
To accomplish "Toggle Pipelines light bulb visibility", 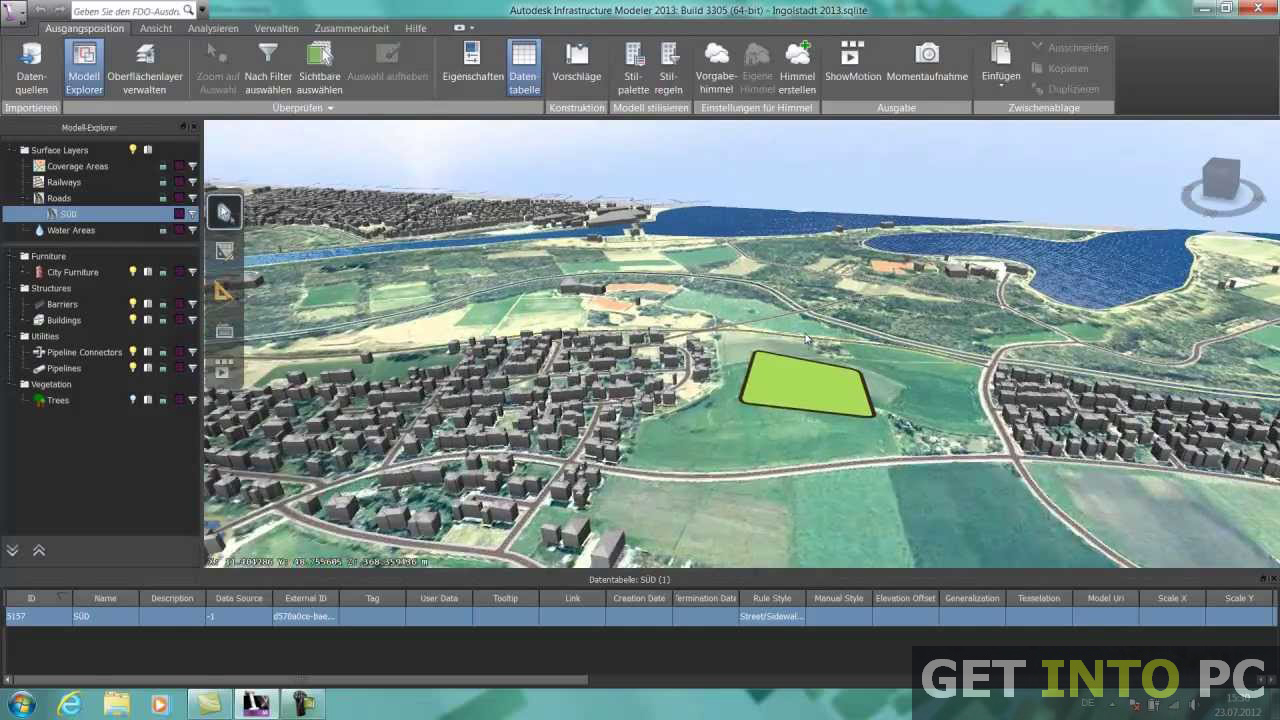I will click(132, 368).
